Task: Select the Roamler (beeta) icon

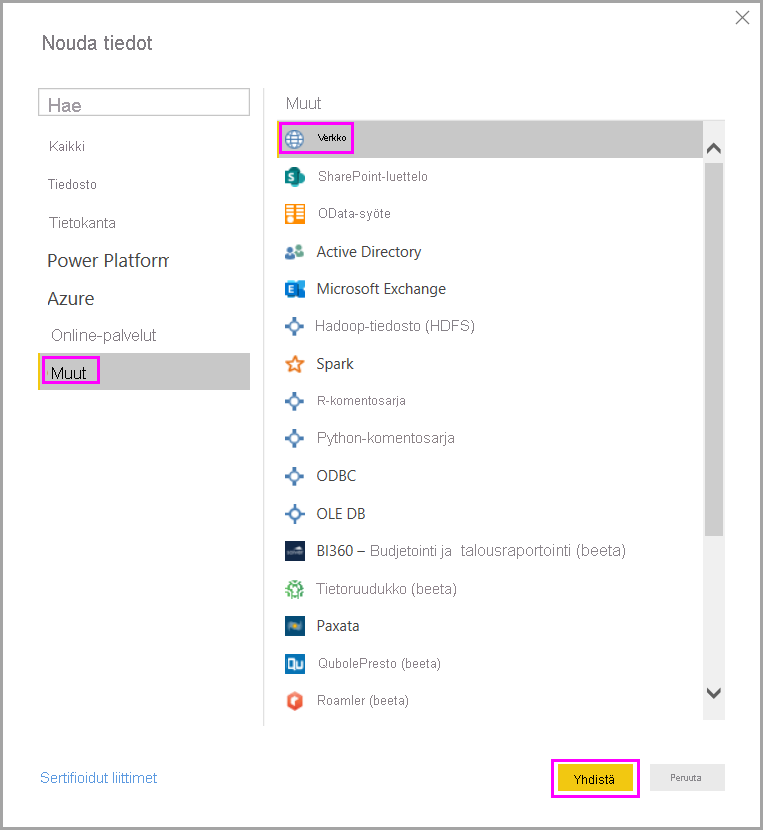Action: pos(294,701)
